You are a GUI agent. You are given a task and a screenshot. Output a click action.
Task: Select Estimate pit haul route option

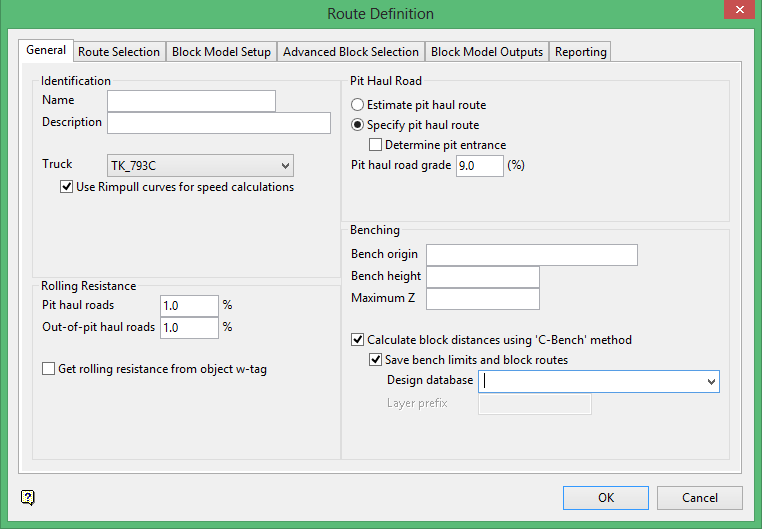[x=358, y=105]
